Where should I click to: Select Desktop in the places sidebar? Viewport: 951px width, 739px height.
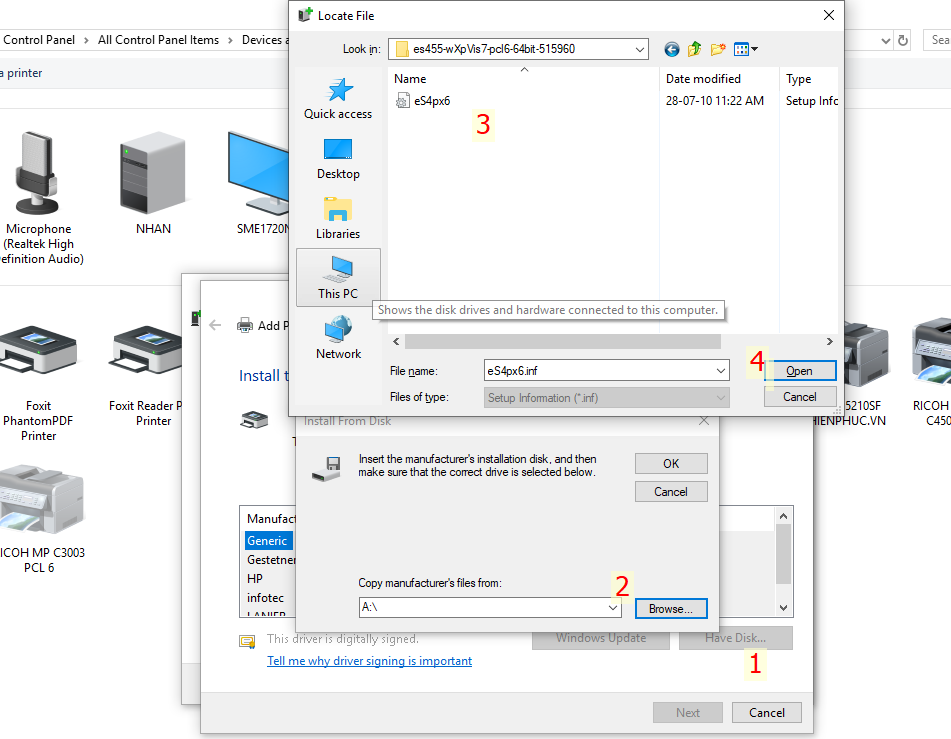(x=338, y=158)
